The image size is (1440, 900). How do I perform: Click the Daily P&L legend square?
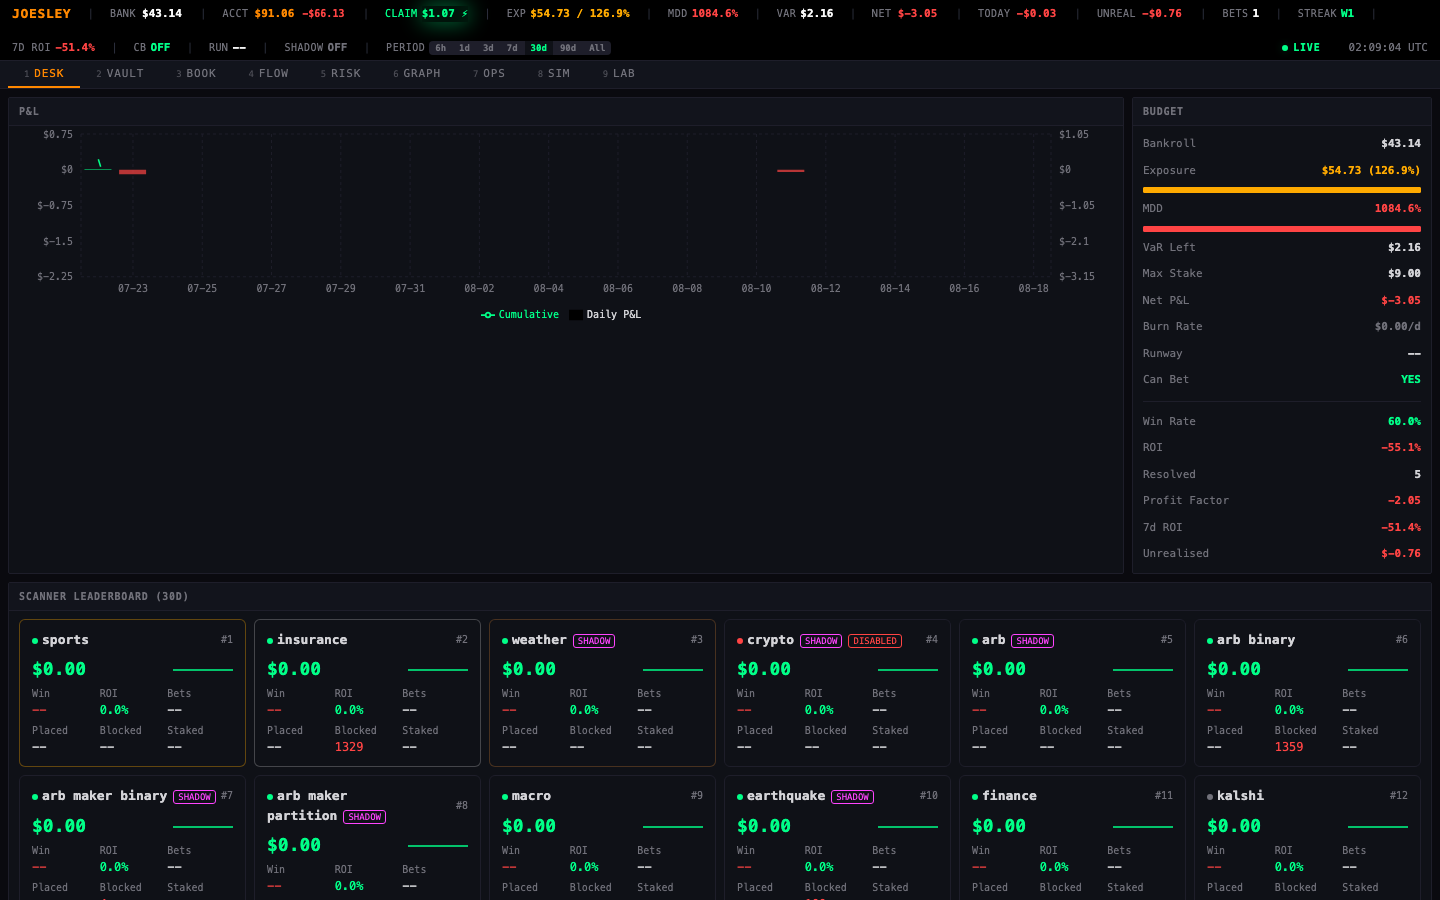576,315
